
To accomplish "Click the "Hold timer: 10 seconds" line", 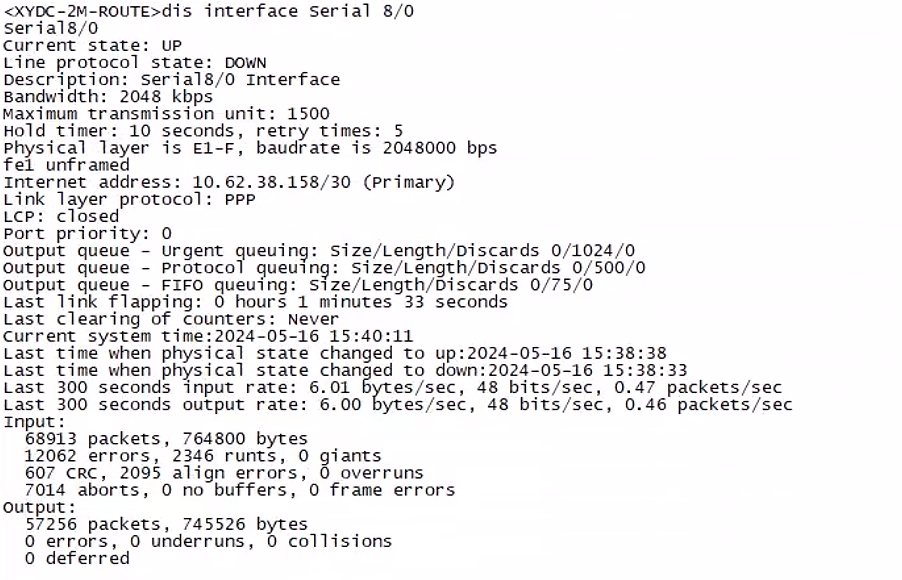I will (118, 131).
